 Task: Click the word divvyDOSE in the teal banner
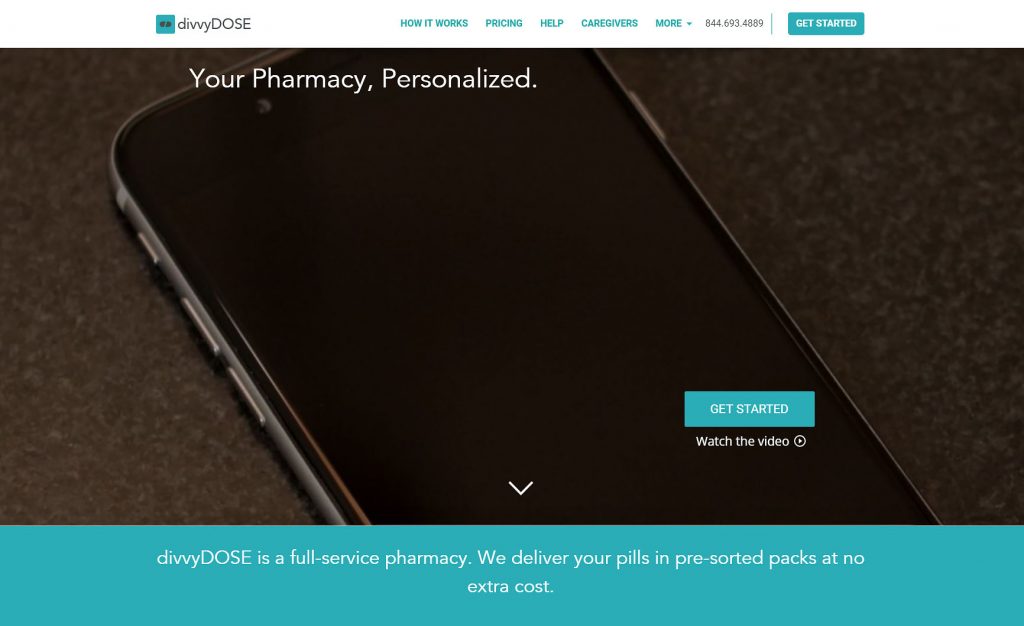(x=204, y=558)
